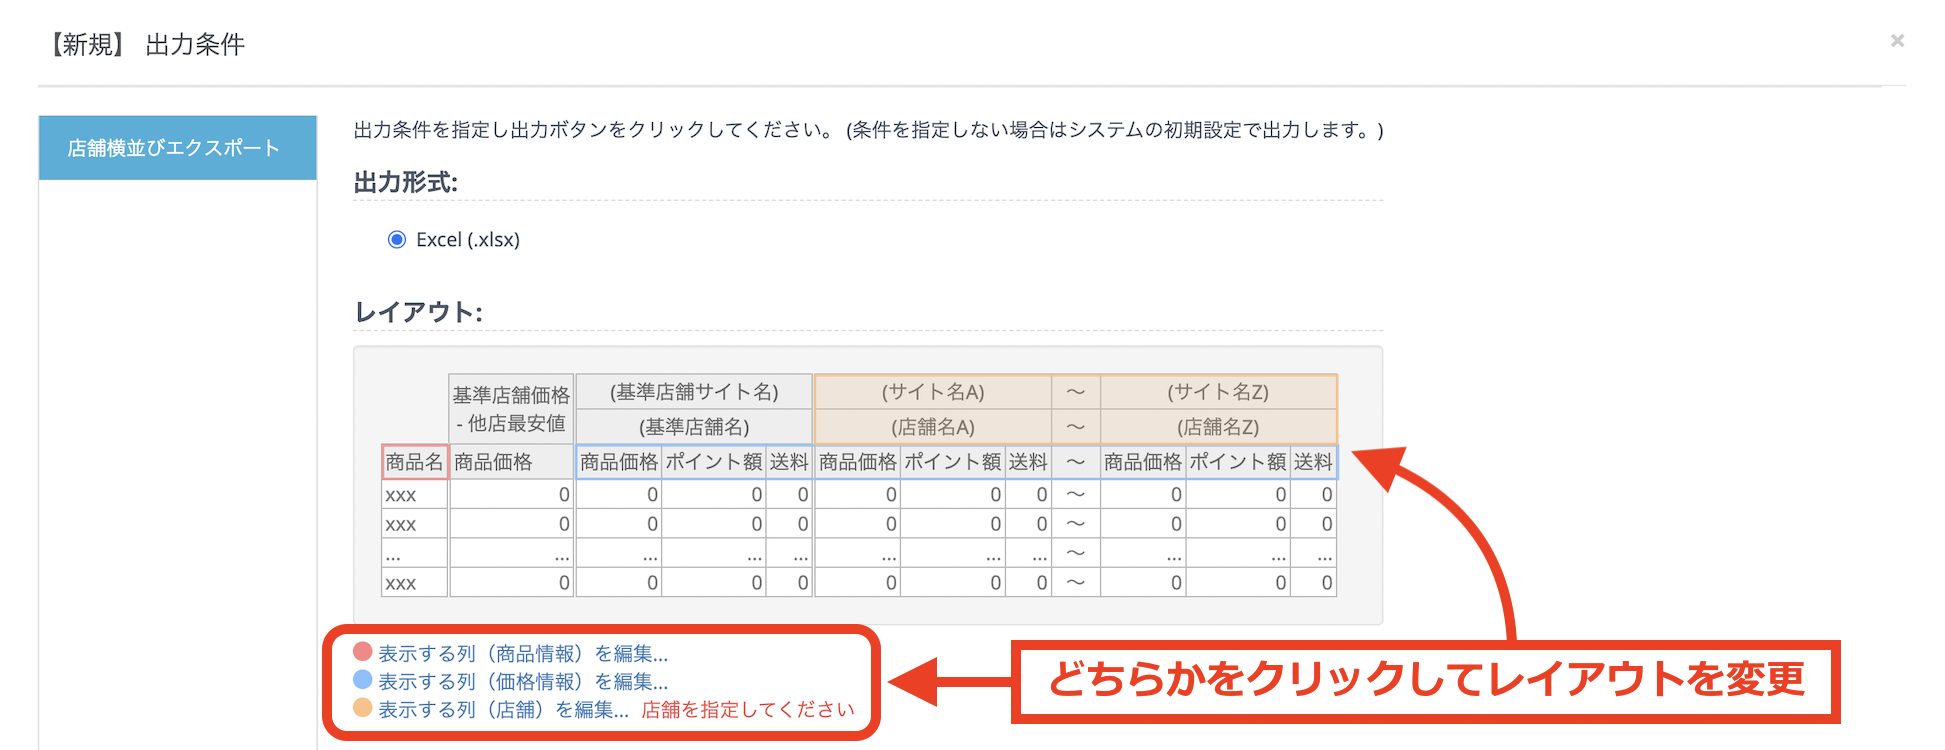Click the (店舗名Z) orange header cell
1945x750 pixels.
[x=1217, y=427]
